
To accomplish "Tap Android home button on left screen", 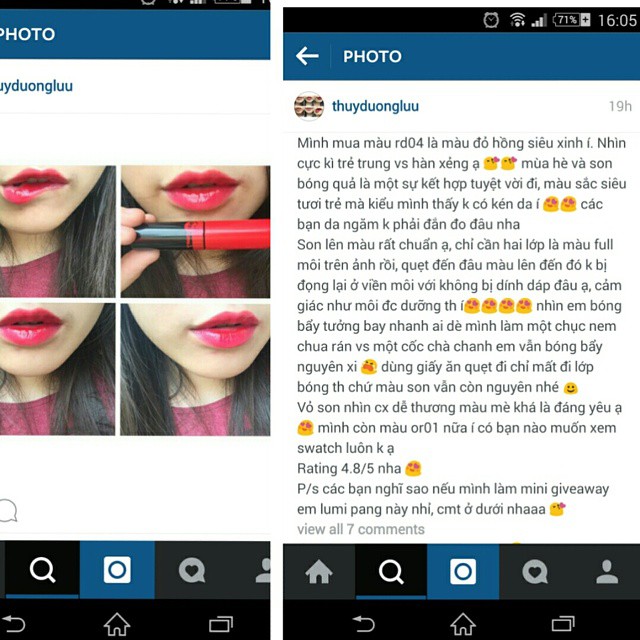I will pos(117,624).
